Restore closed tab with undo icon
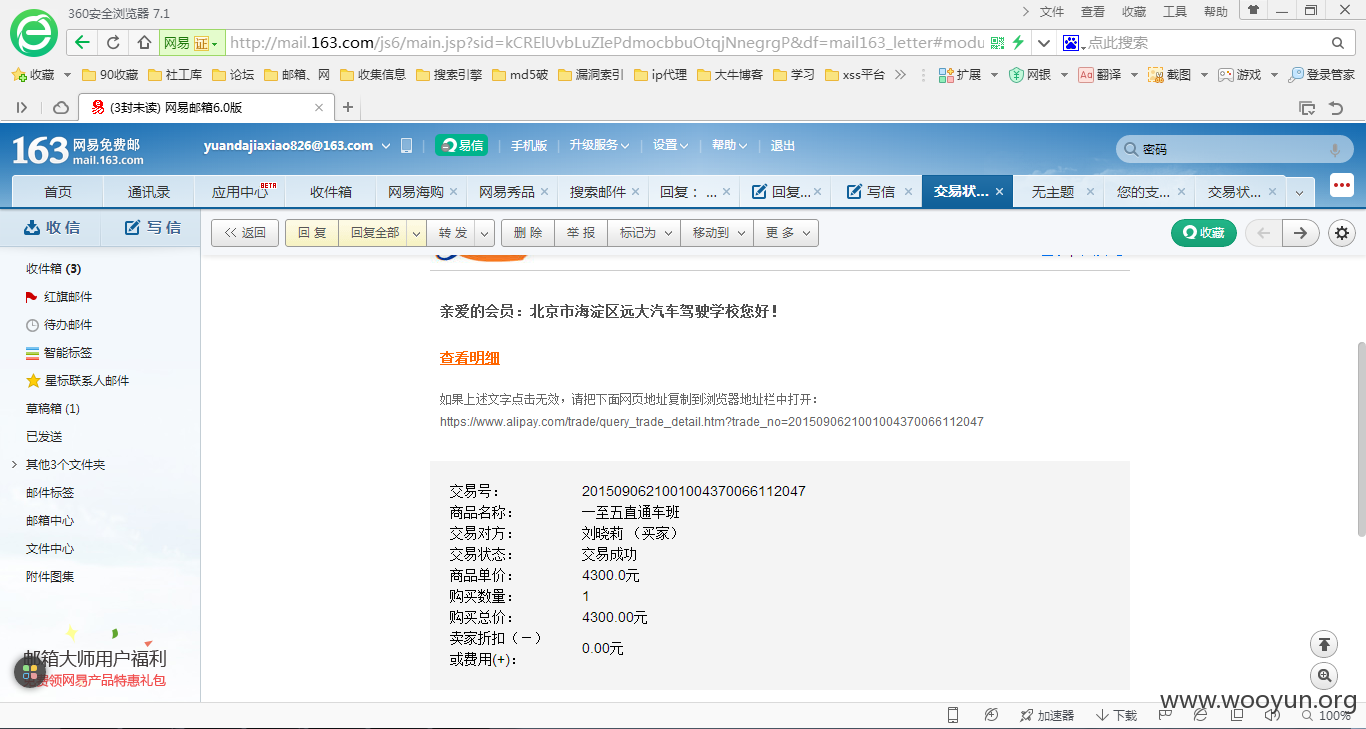This screenshot has height=729, width=1366. 1336,107
